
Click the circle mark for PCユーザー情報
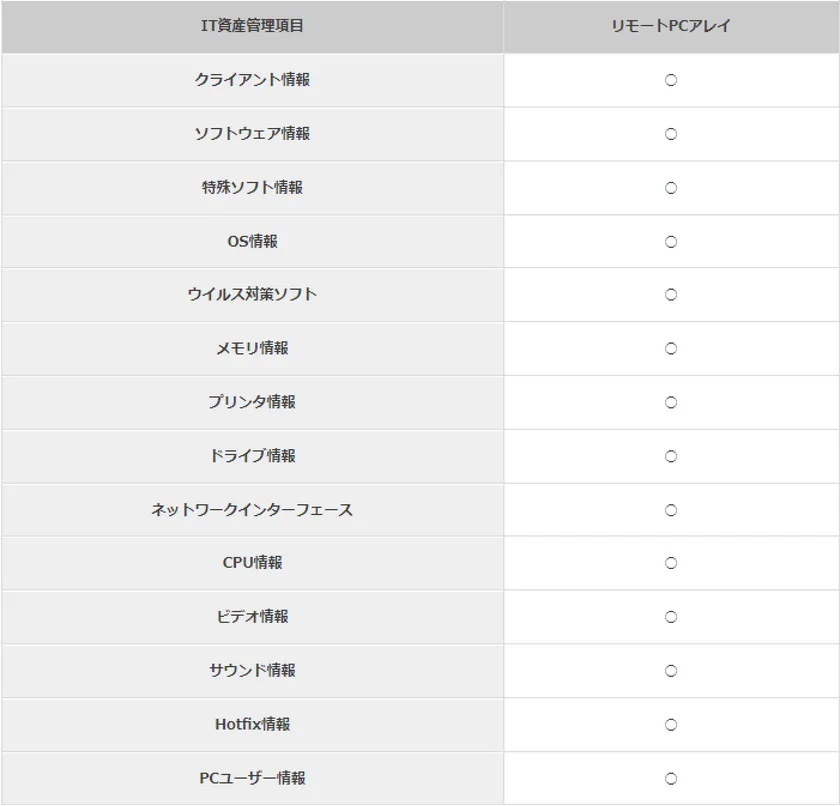(x=671, y=778)
